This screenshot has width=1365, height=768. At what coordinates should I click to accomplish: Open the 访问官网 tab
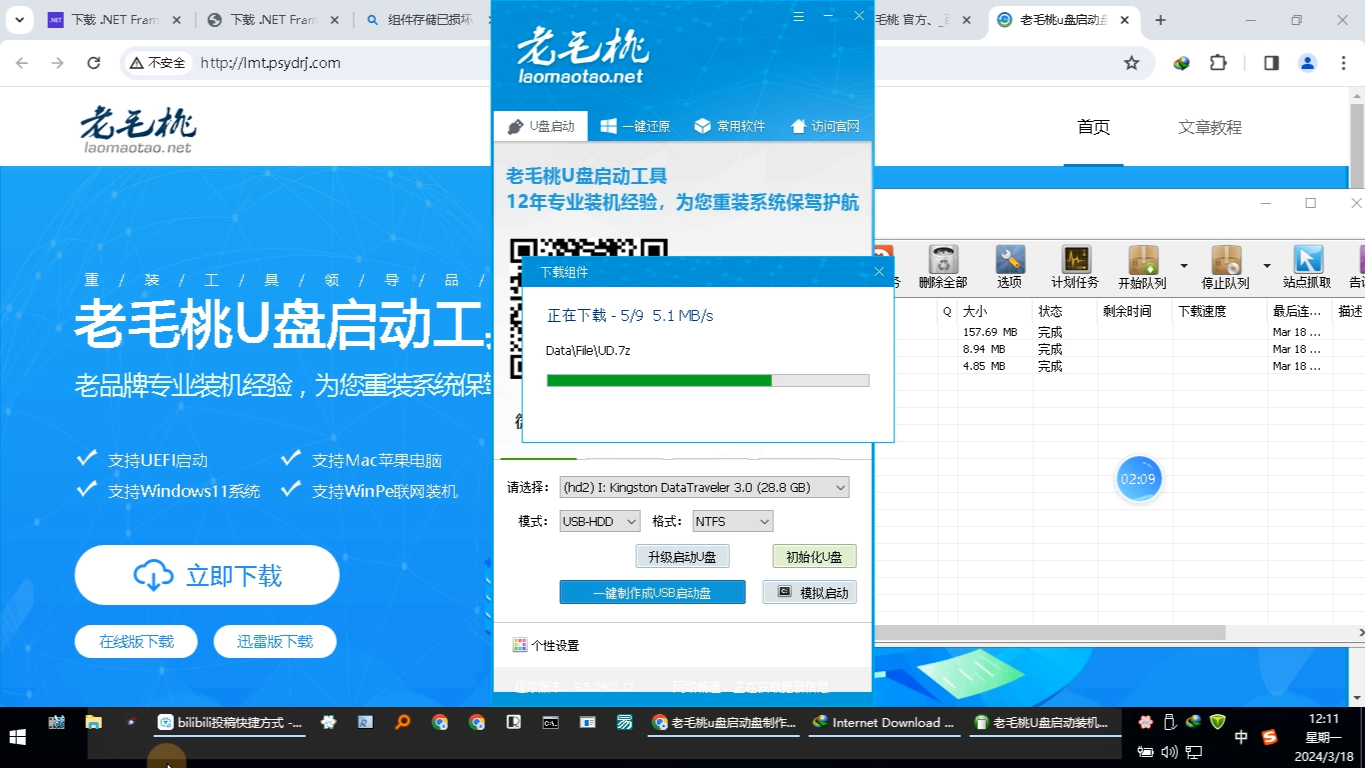pos(825,126)
